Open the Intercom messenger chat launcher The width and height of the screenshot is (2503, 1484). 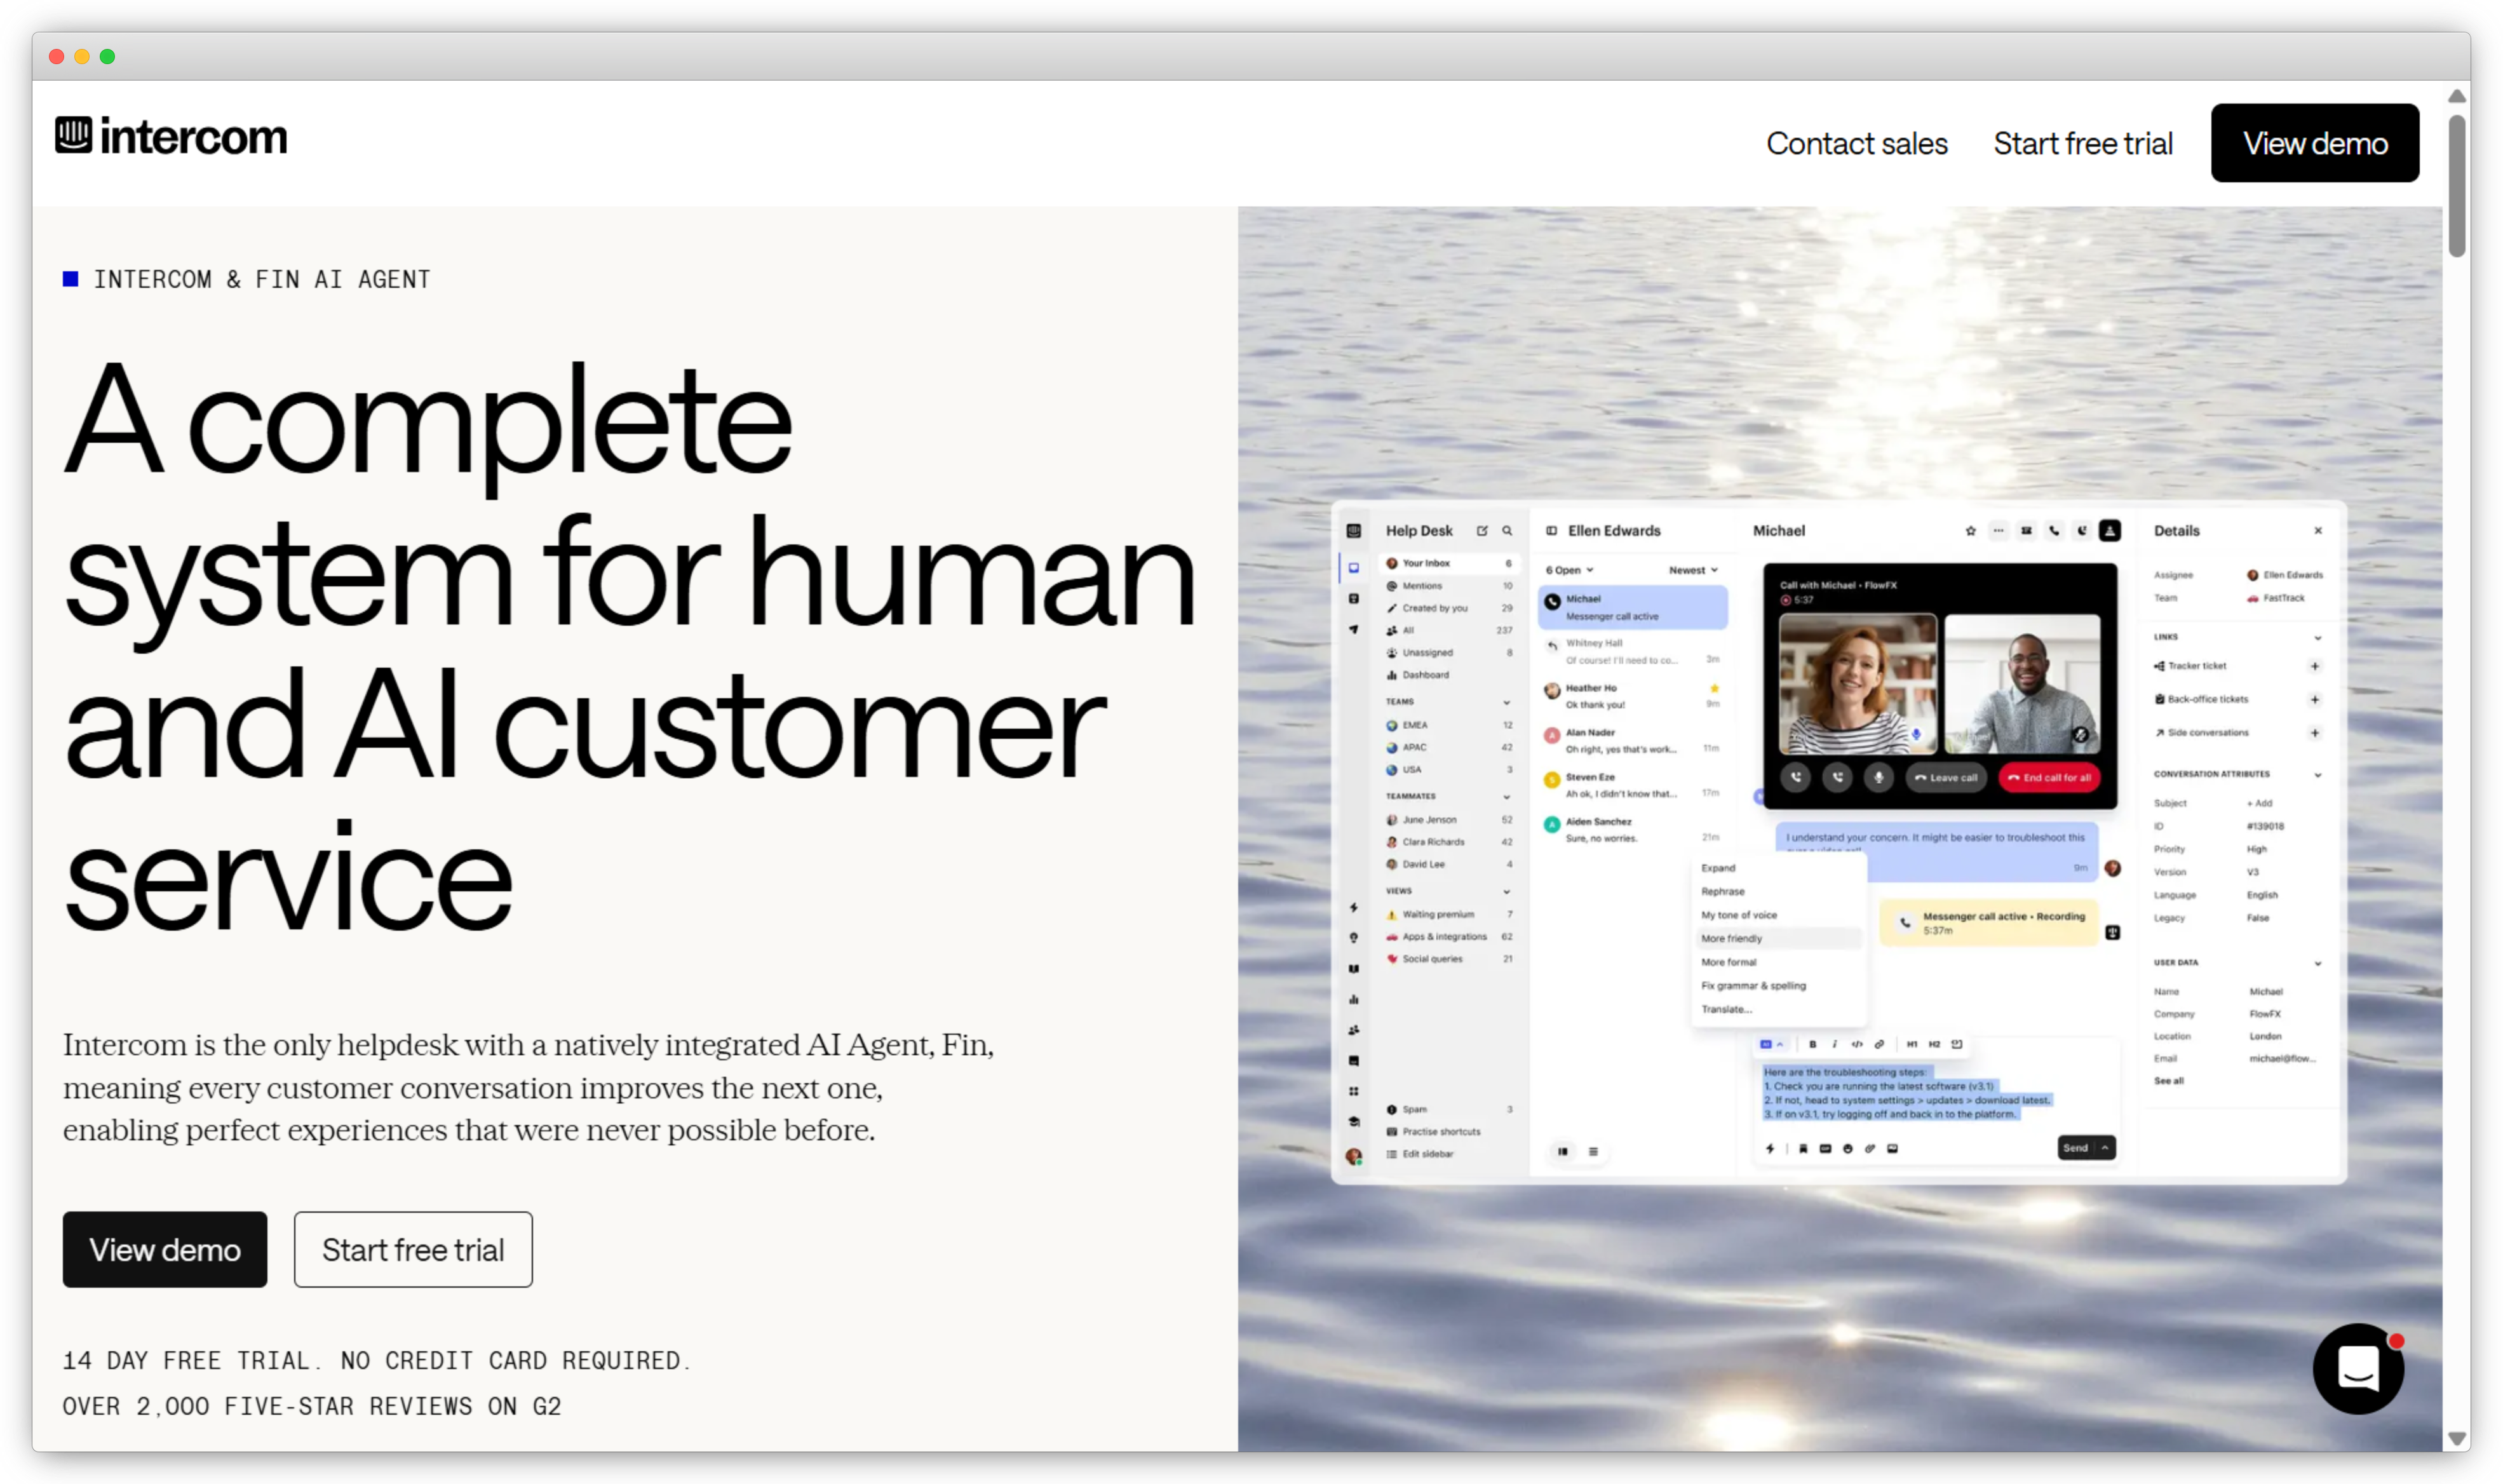(2357, 1368)
